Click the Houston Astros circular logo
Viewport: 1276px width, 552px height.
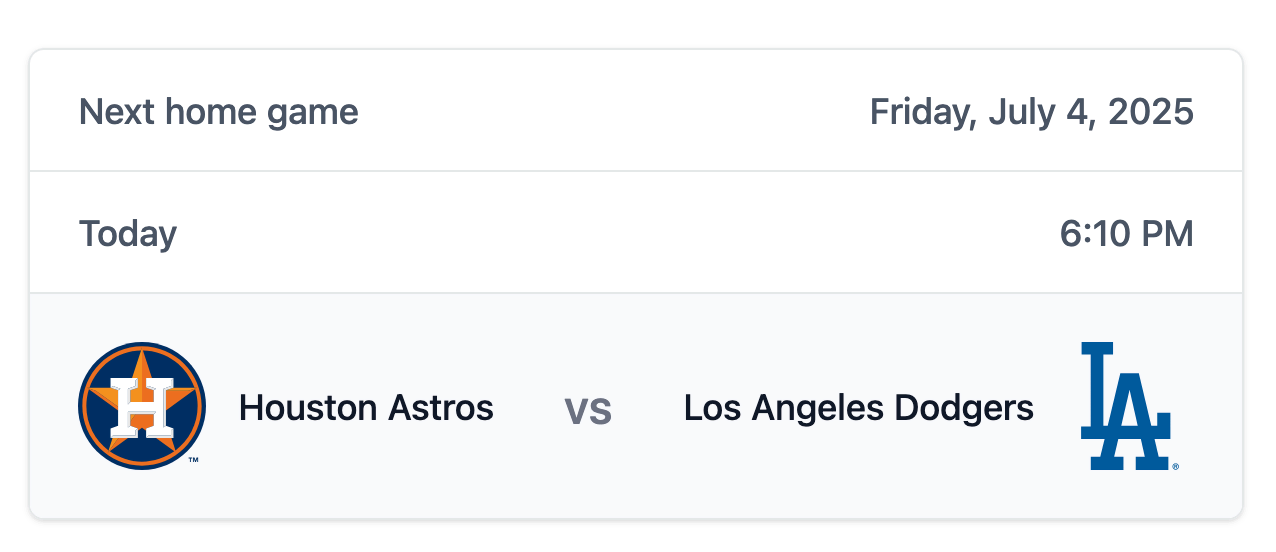142,406
